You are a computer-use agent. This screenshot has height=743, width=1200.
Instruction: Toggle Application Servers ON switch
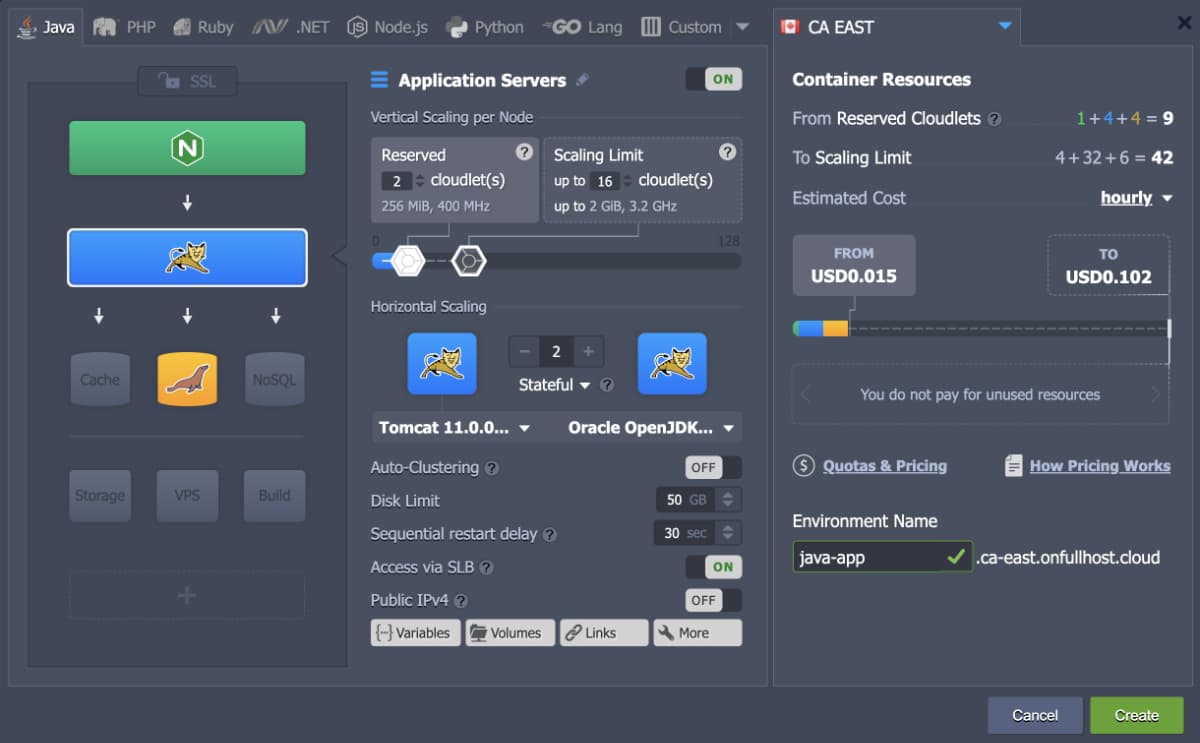714,80
